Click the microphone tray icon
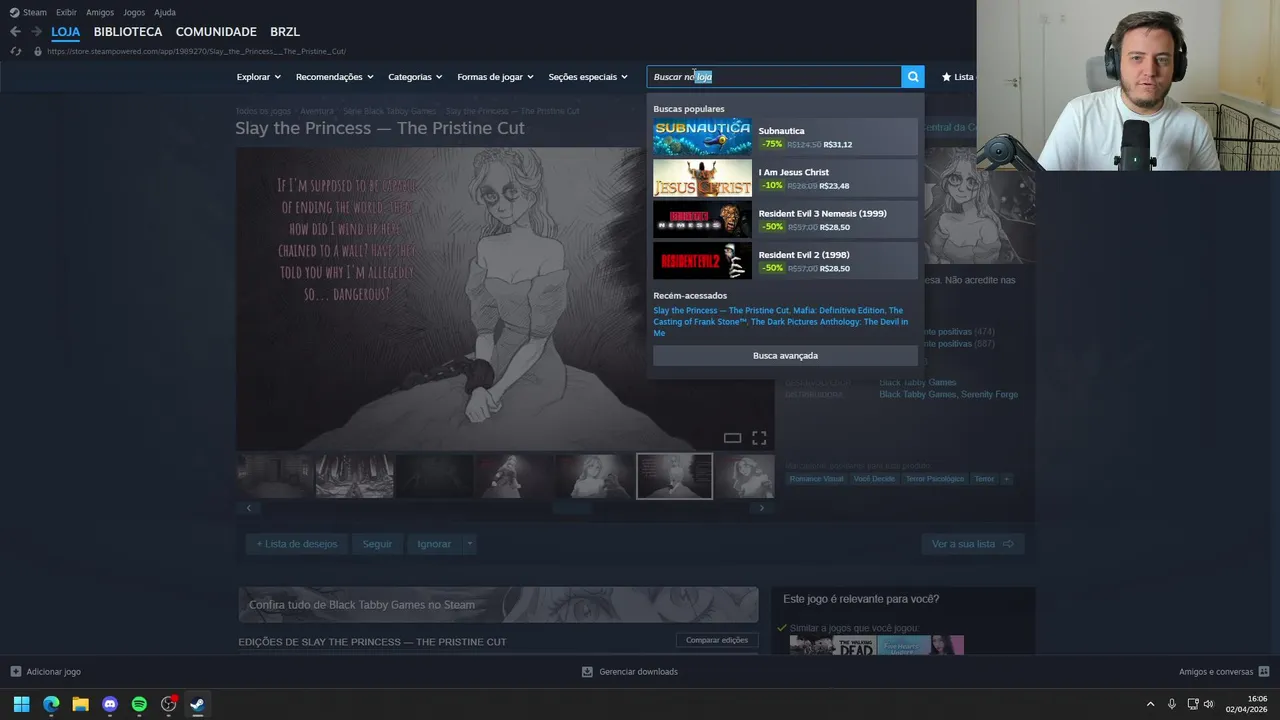This screenshot has height=720, width=1280. 1171,704
